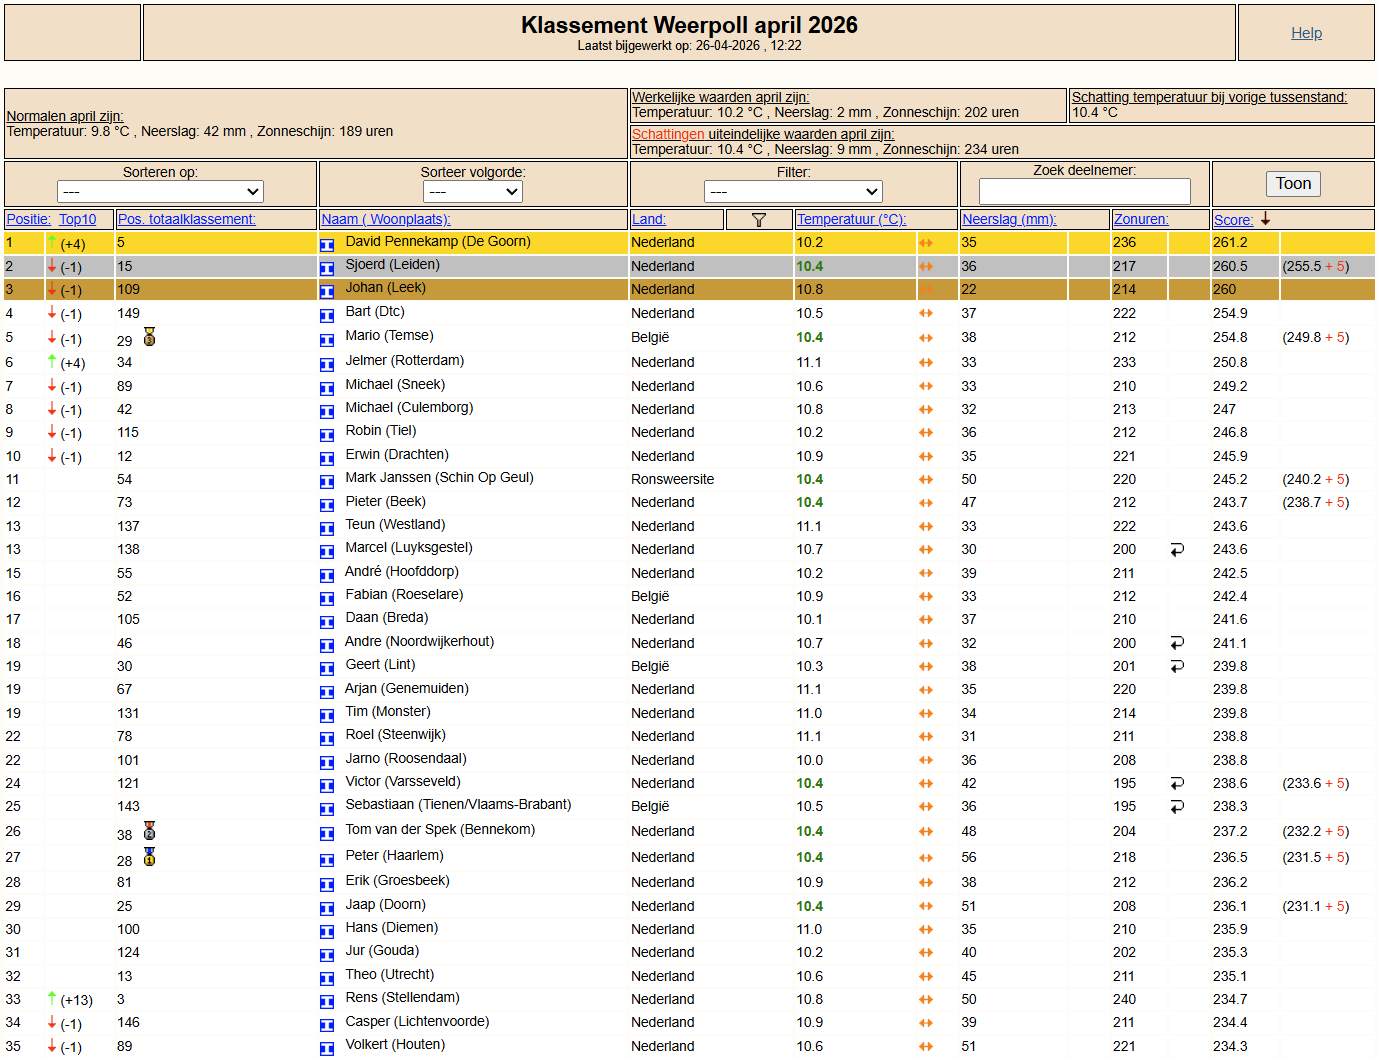
Task: Click the Top10 link
Action: [x=77, y=220]
